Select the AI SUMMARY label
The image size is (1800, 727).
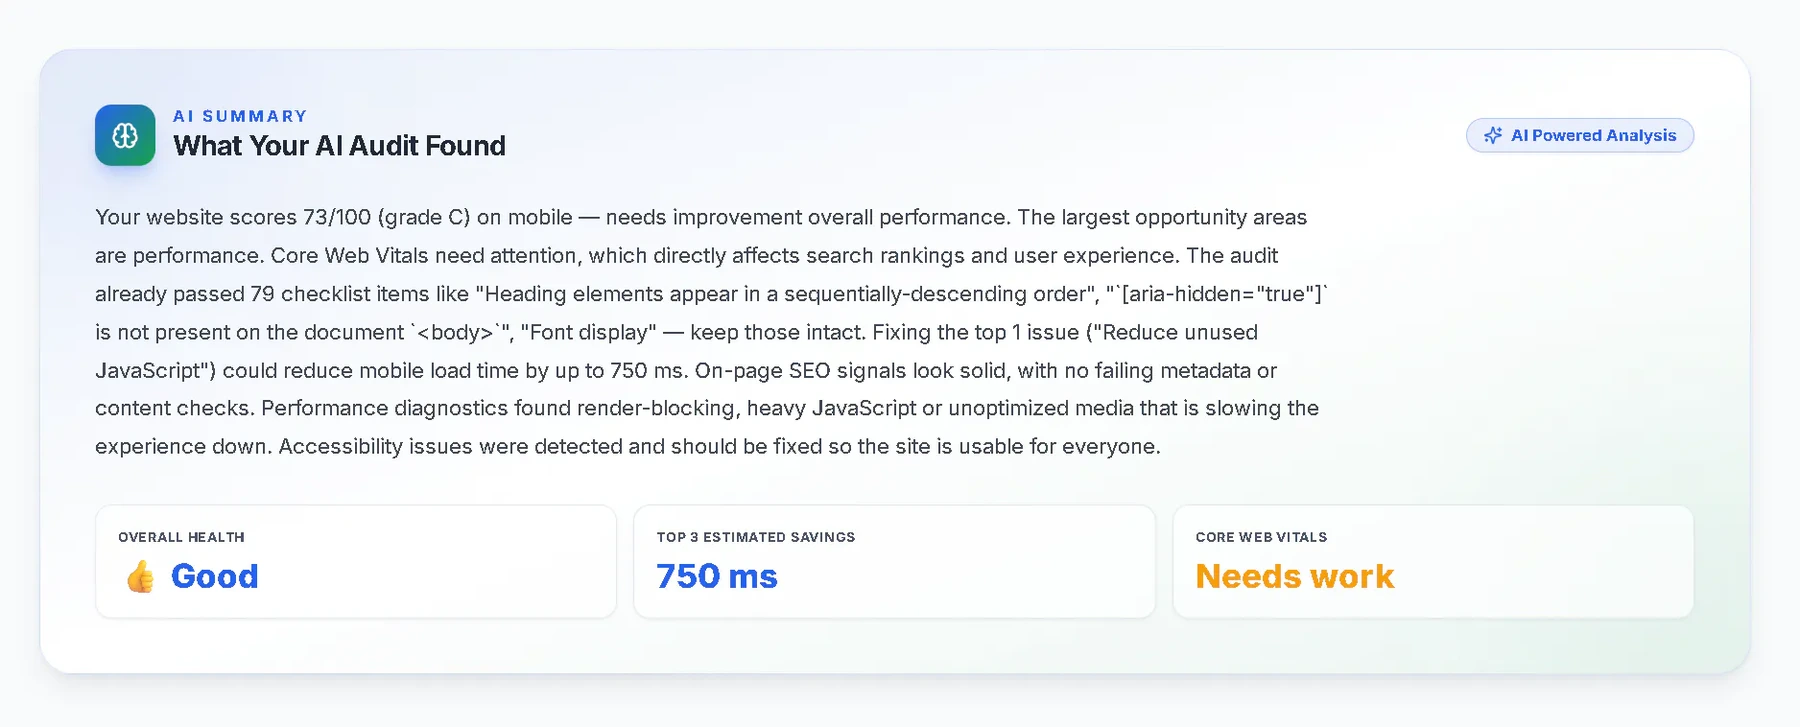240,116
